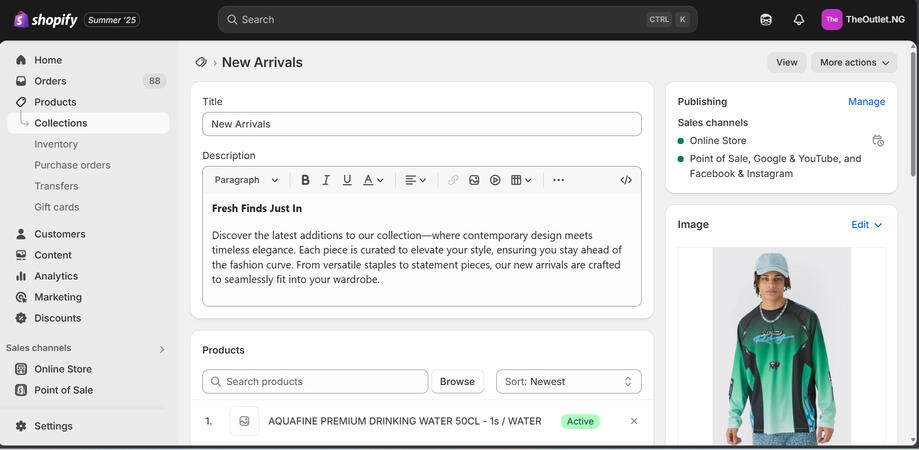
Task: Open Analytics in sidebar
Action: (x=56, y=277)
